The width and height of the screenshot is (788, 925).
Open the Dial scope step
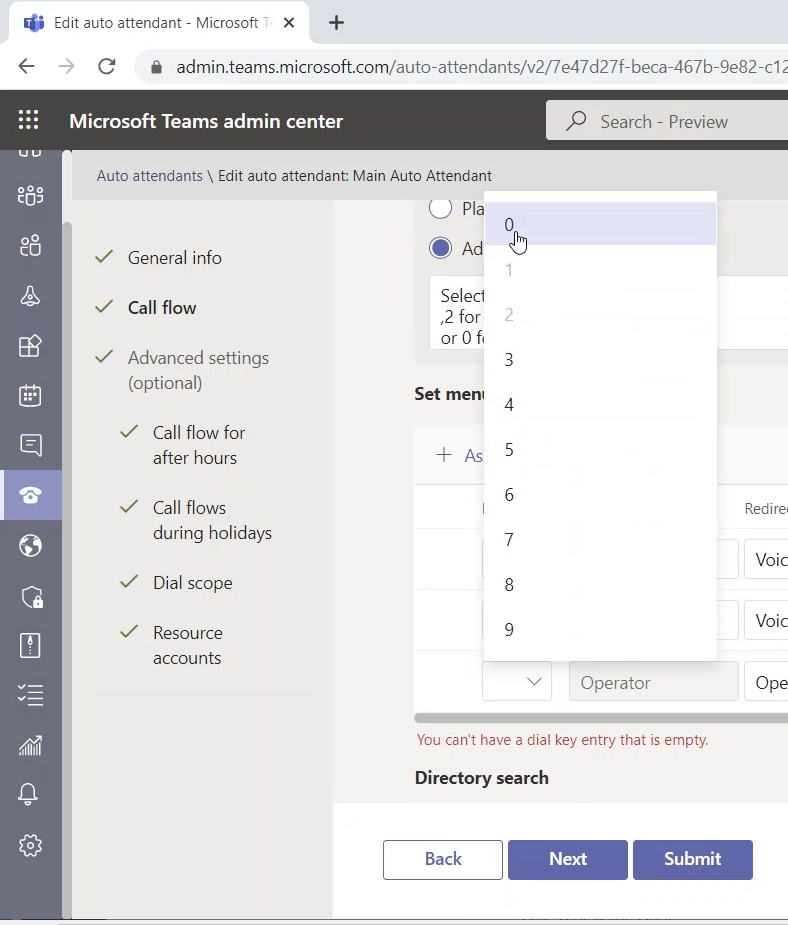pyautogui.click(x=192, y=583)
